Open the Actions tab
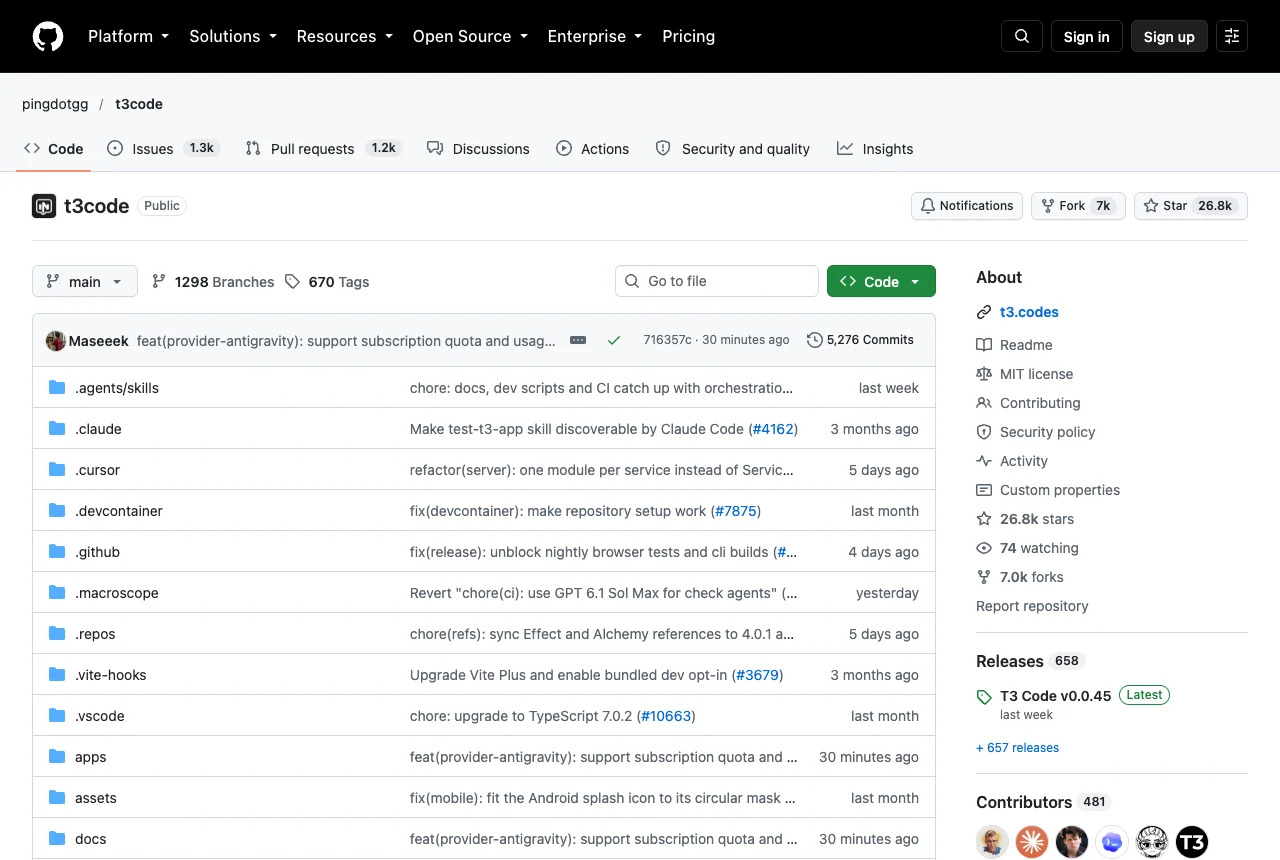 pos(593,148)
